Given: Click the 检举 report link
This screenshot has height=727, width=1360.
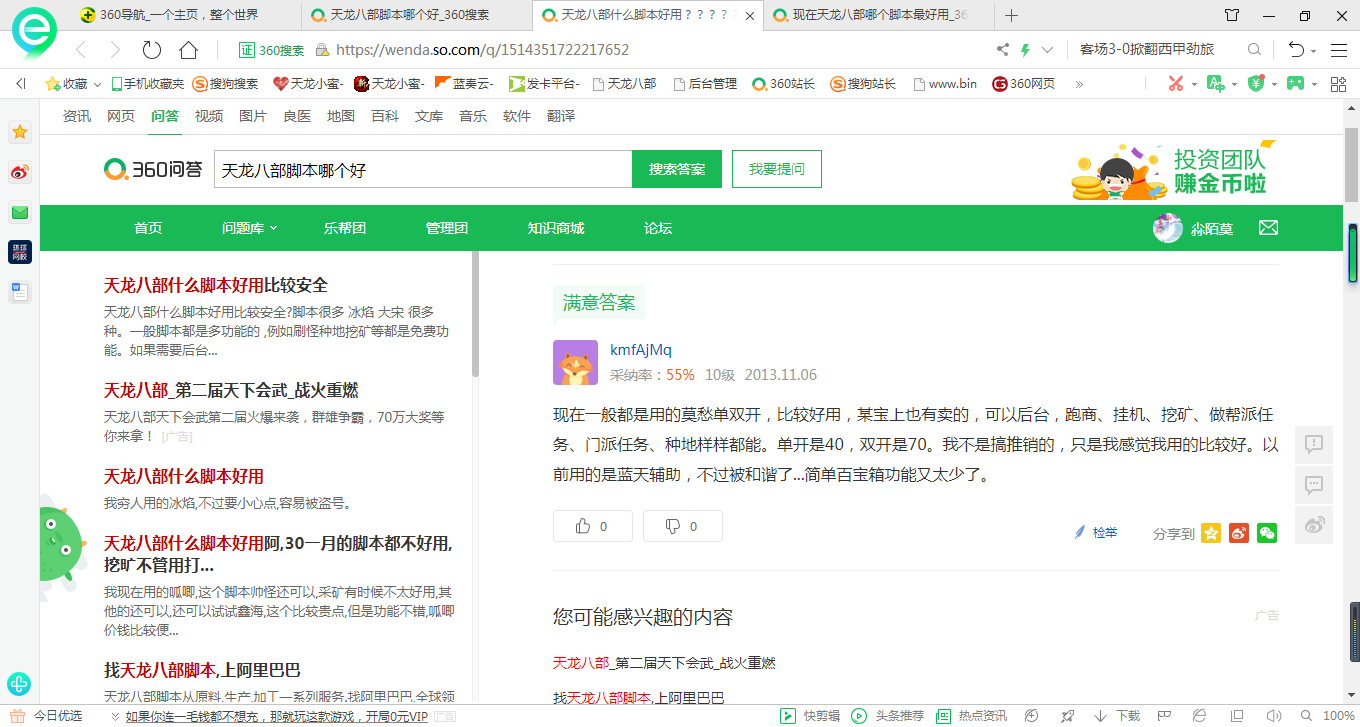Looking at the screenshot, I should coord(1096,533).
